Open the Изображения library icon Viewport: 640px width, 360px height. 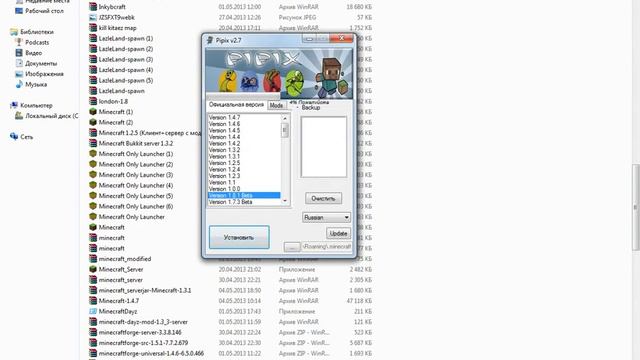19,74
